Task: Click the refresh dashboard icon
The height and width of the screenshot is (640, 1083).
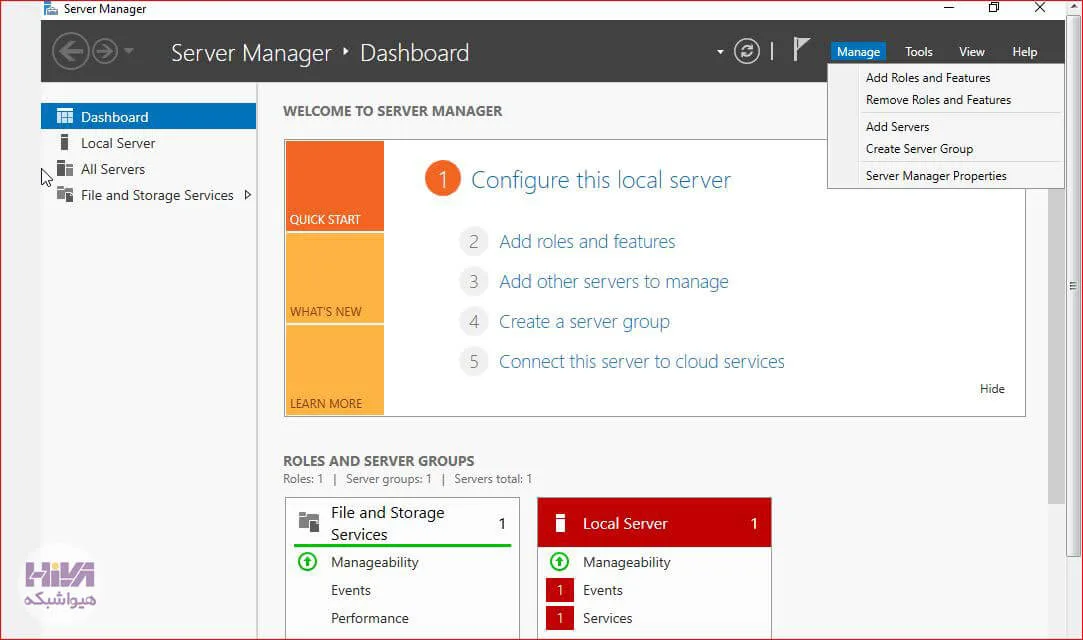Action: [747, 51]
